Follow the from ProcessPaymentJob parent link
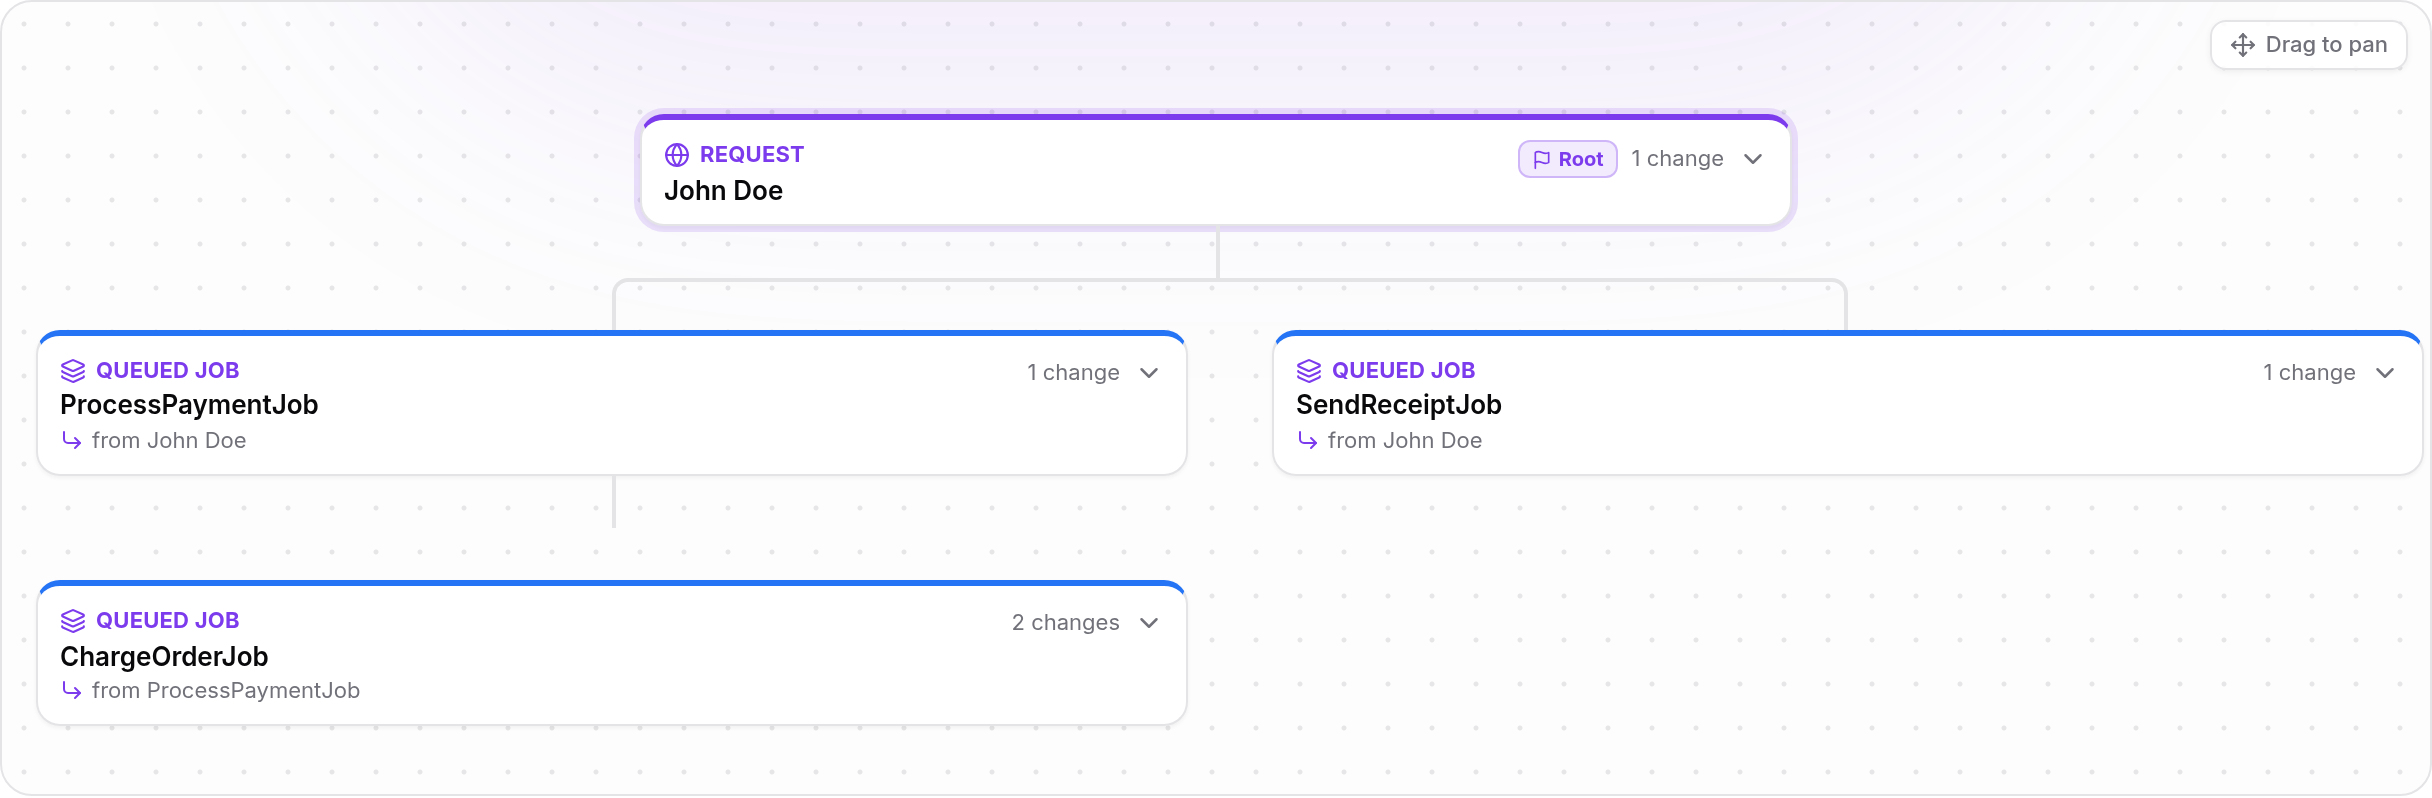This screenshot has width=2432, height=798. (x=225, y=690)
